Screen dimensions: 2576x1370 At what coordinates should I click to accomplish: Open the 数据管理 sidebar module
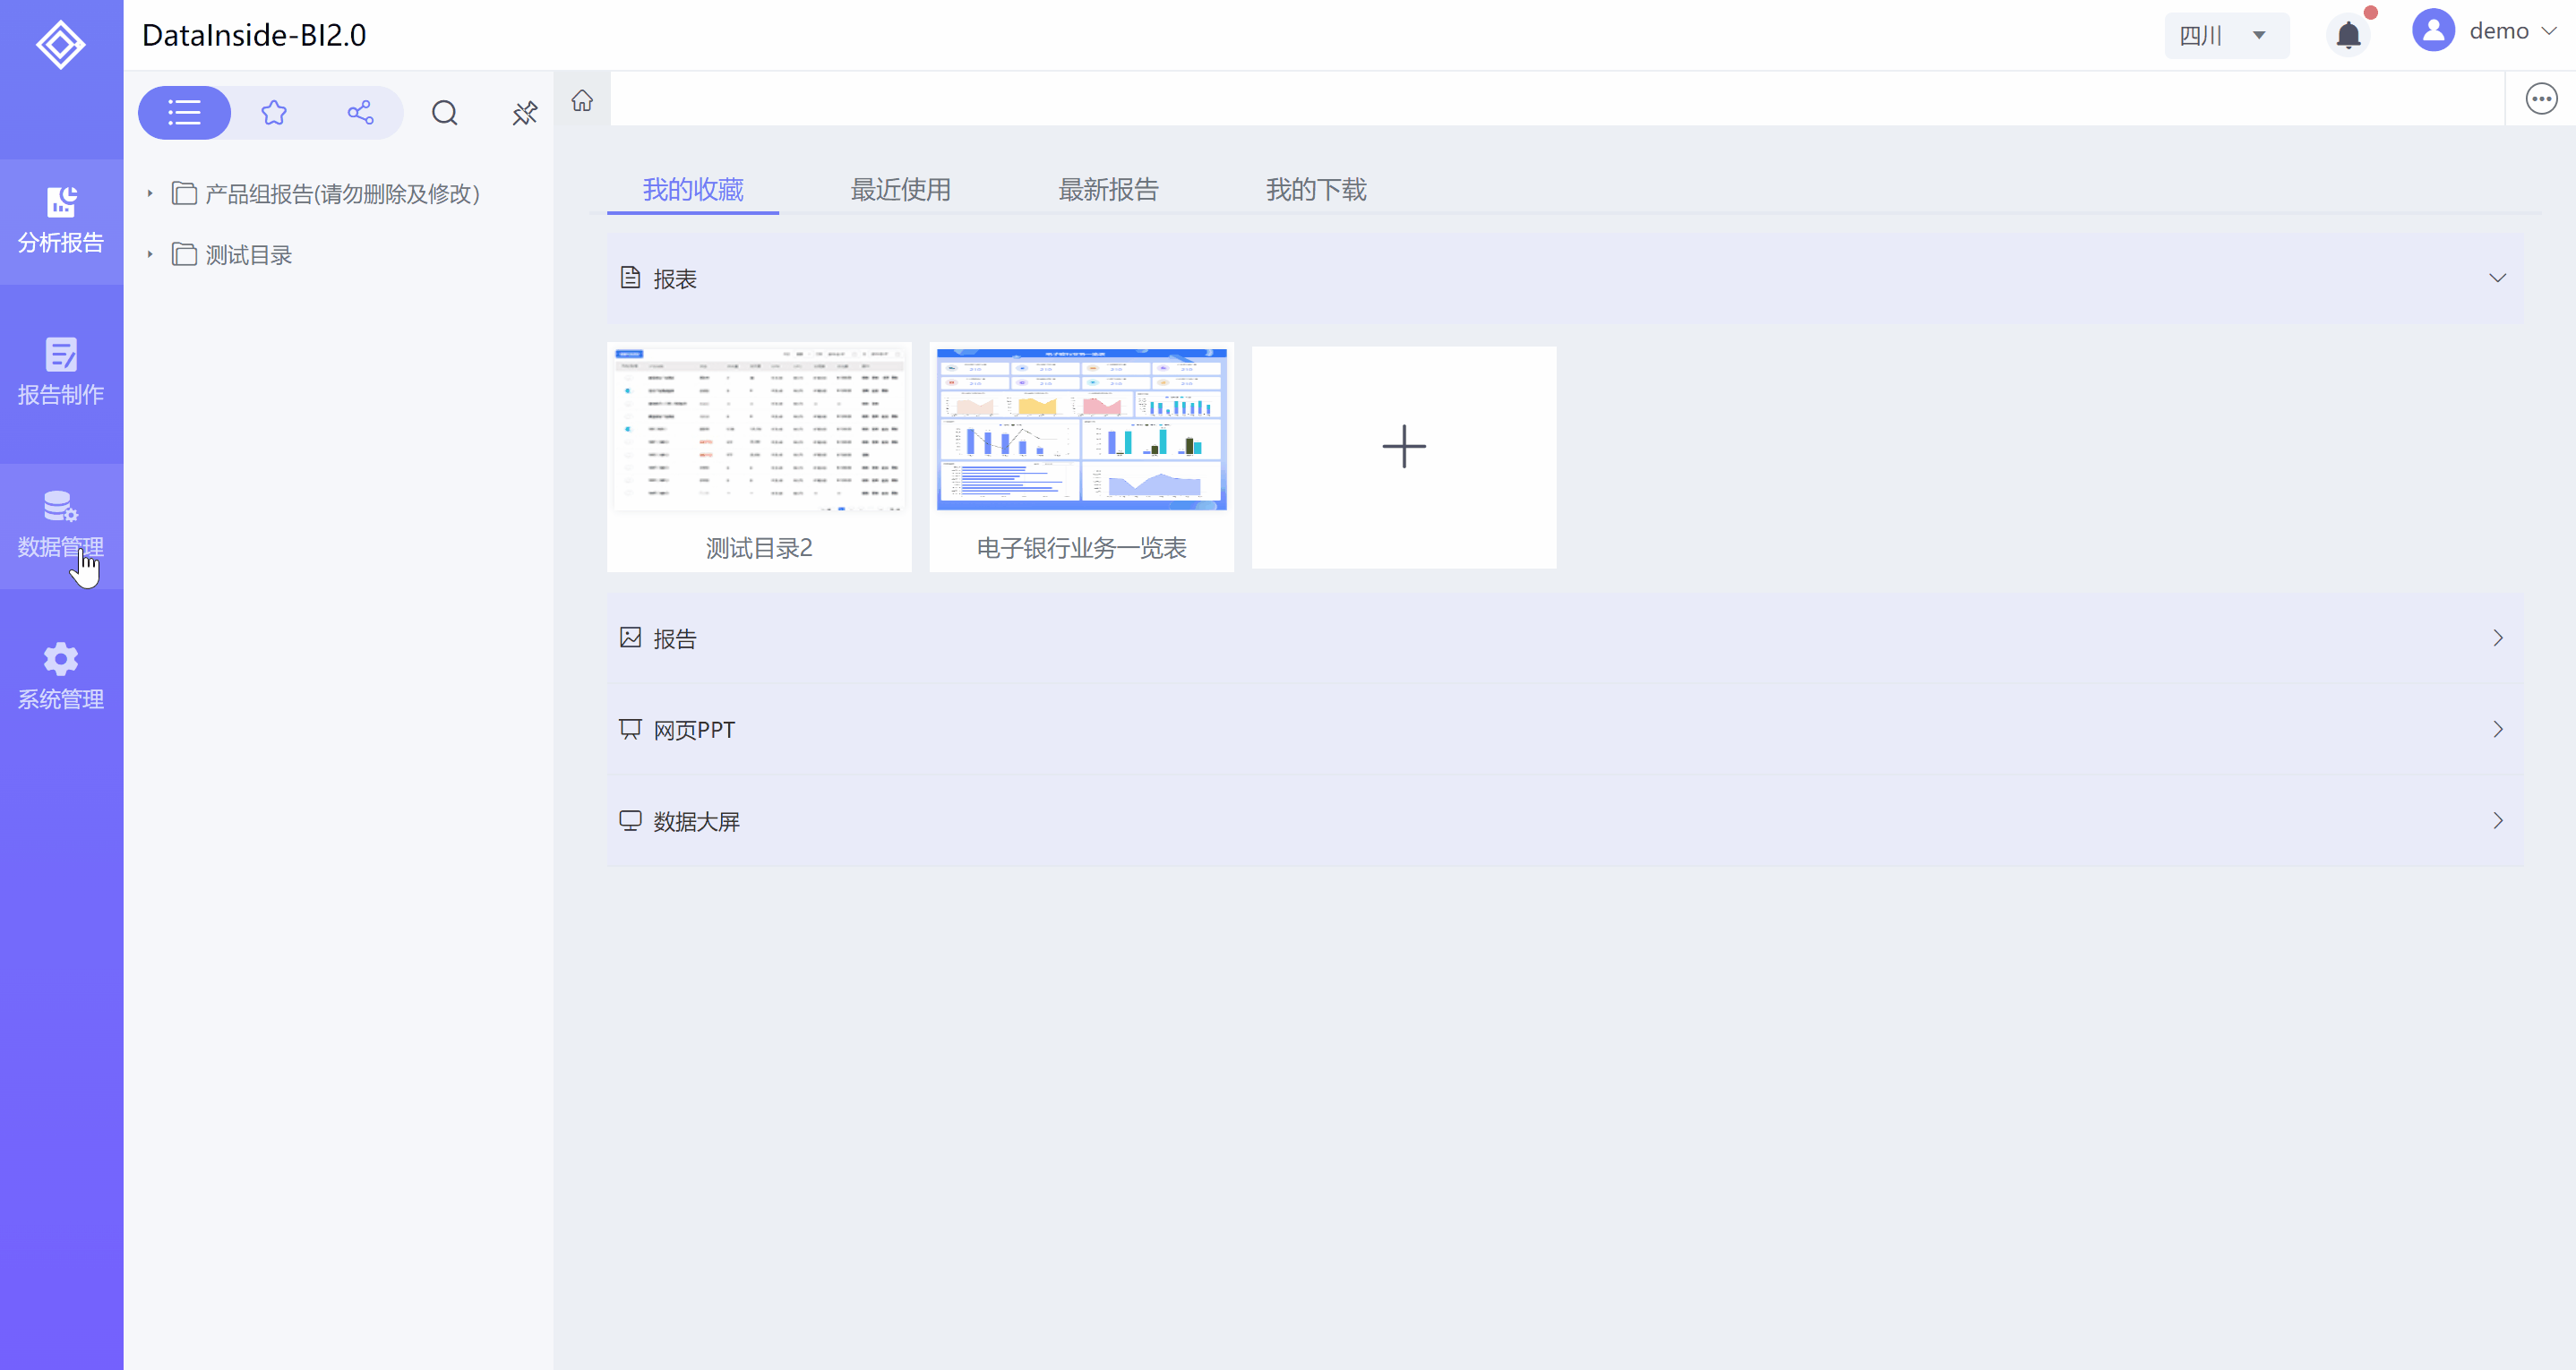[60, 525]
